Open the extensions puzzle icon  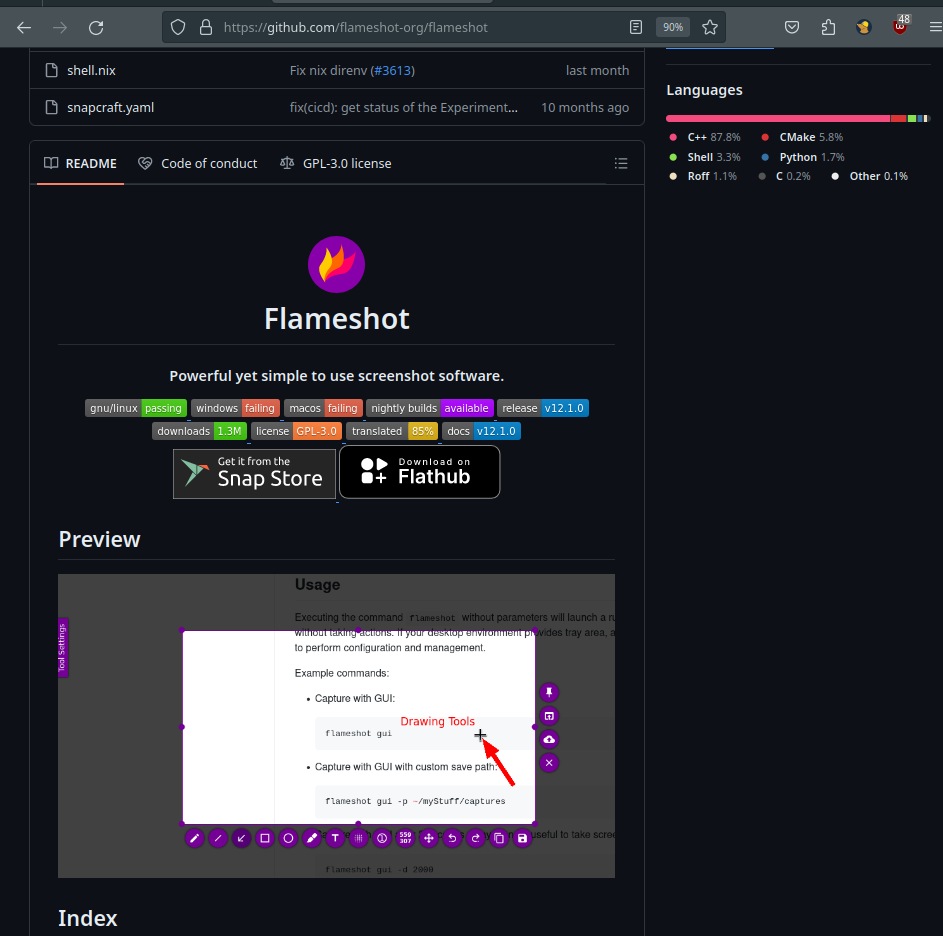(828, 27)
